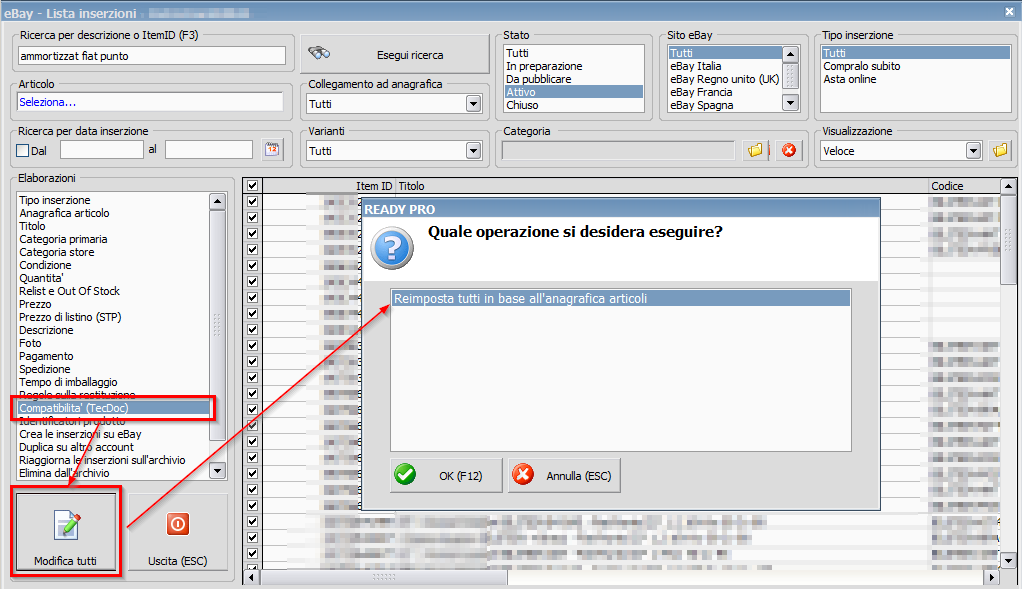Select Titolo in Elaborazioni list
The width and height of the screenshot is (1022, 589).
pos(113,226)
